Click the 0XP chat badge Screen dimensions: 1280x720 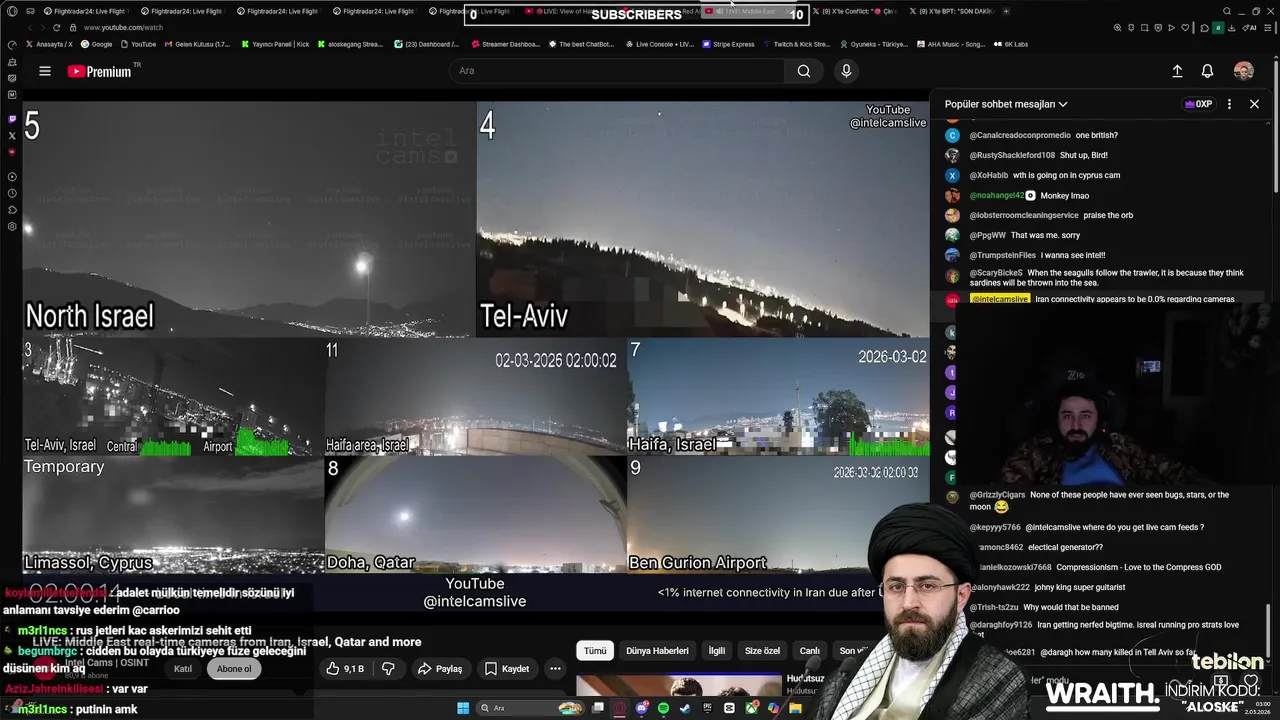tap(1198, 104)
